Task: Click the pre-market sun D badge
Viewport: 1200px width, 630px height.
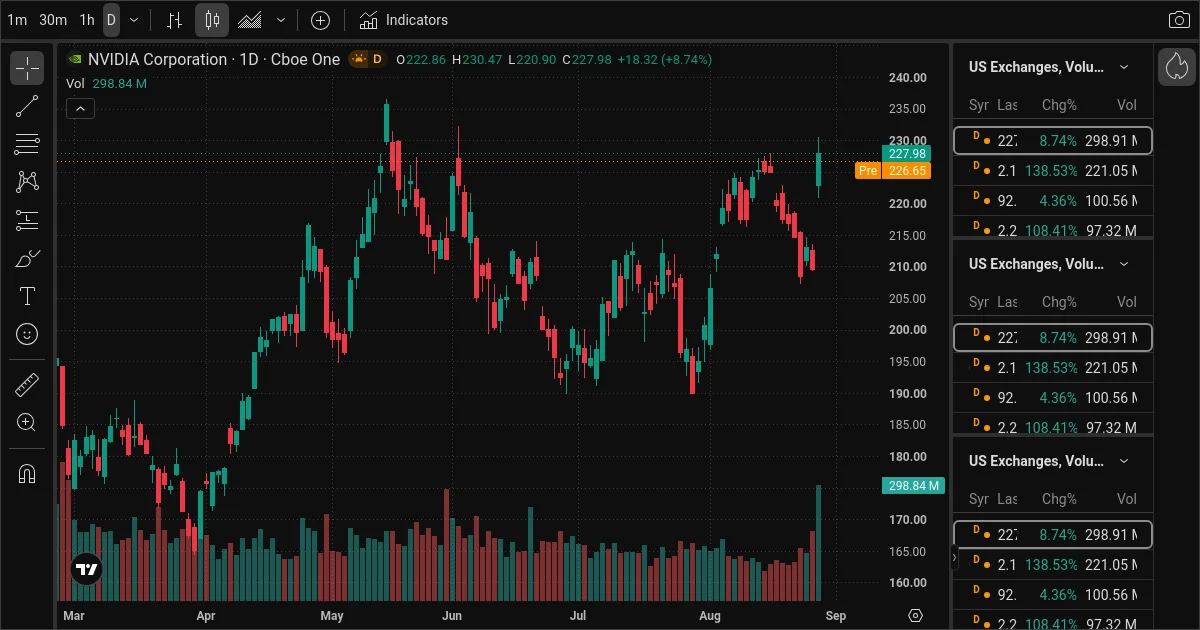Action: (368, 59)
